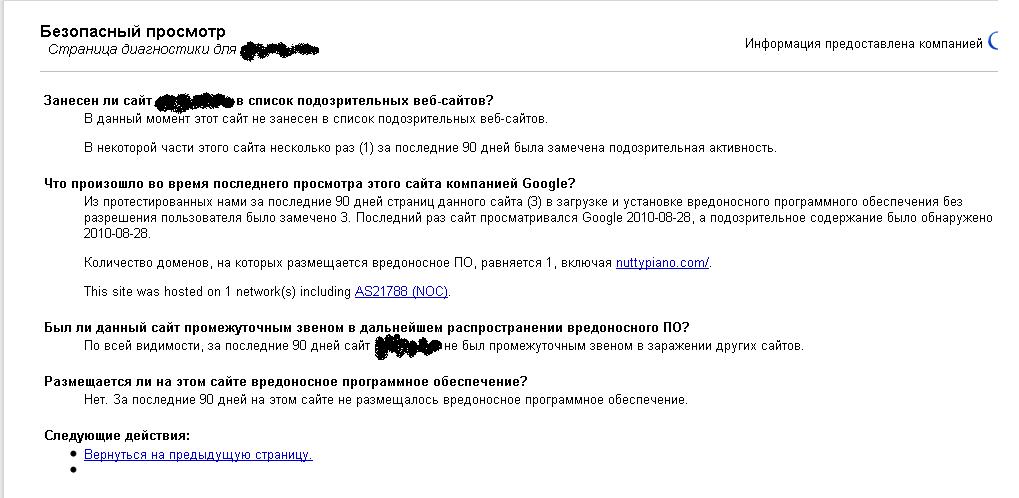Click the "Безопасный просмотр" page title
Screen dimensions: 1019x498
pos(135,32)
